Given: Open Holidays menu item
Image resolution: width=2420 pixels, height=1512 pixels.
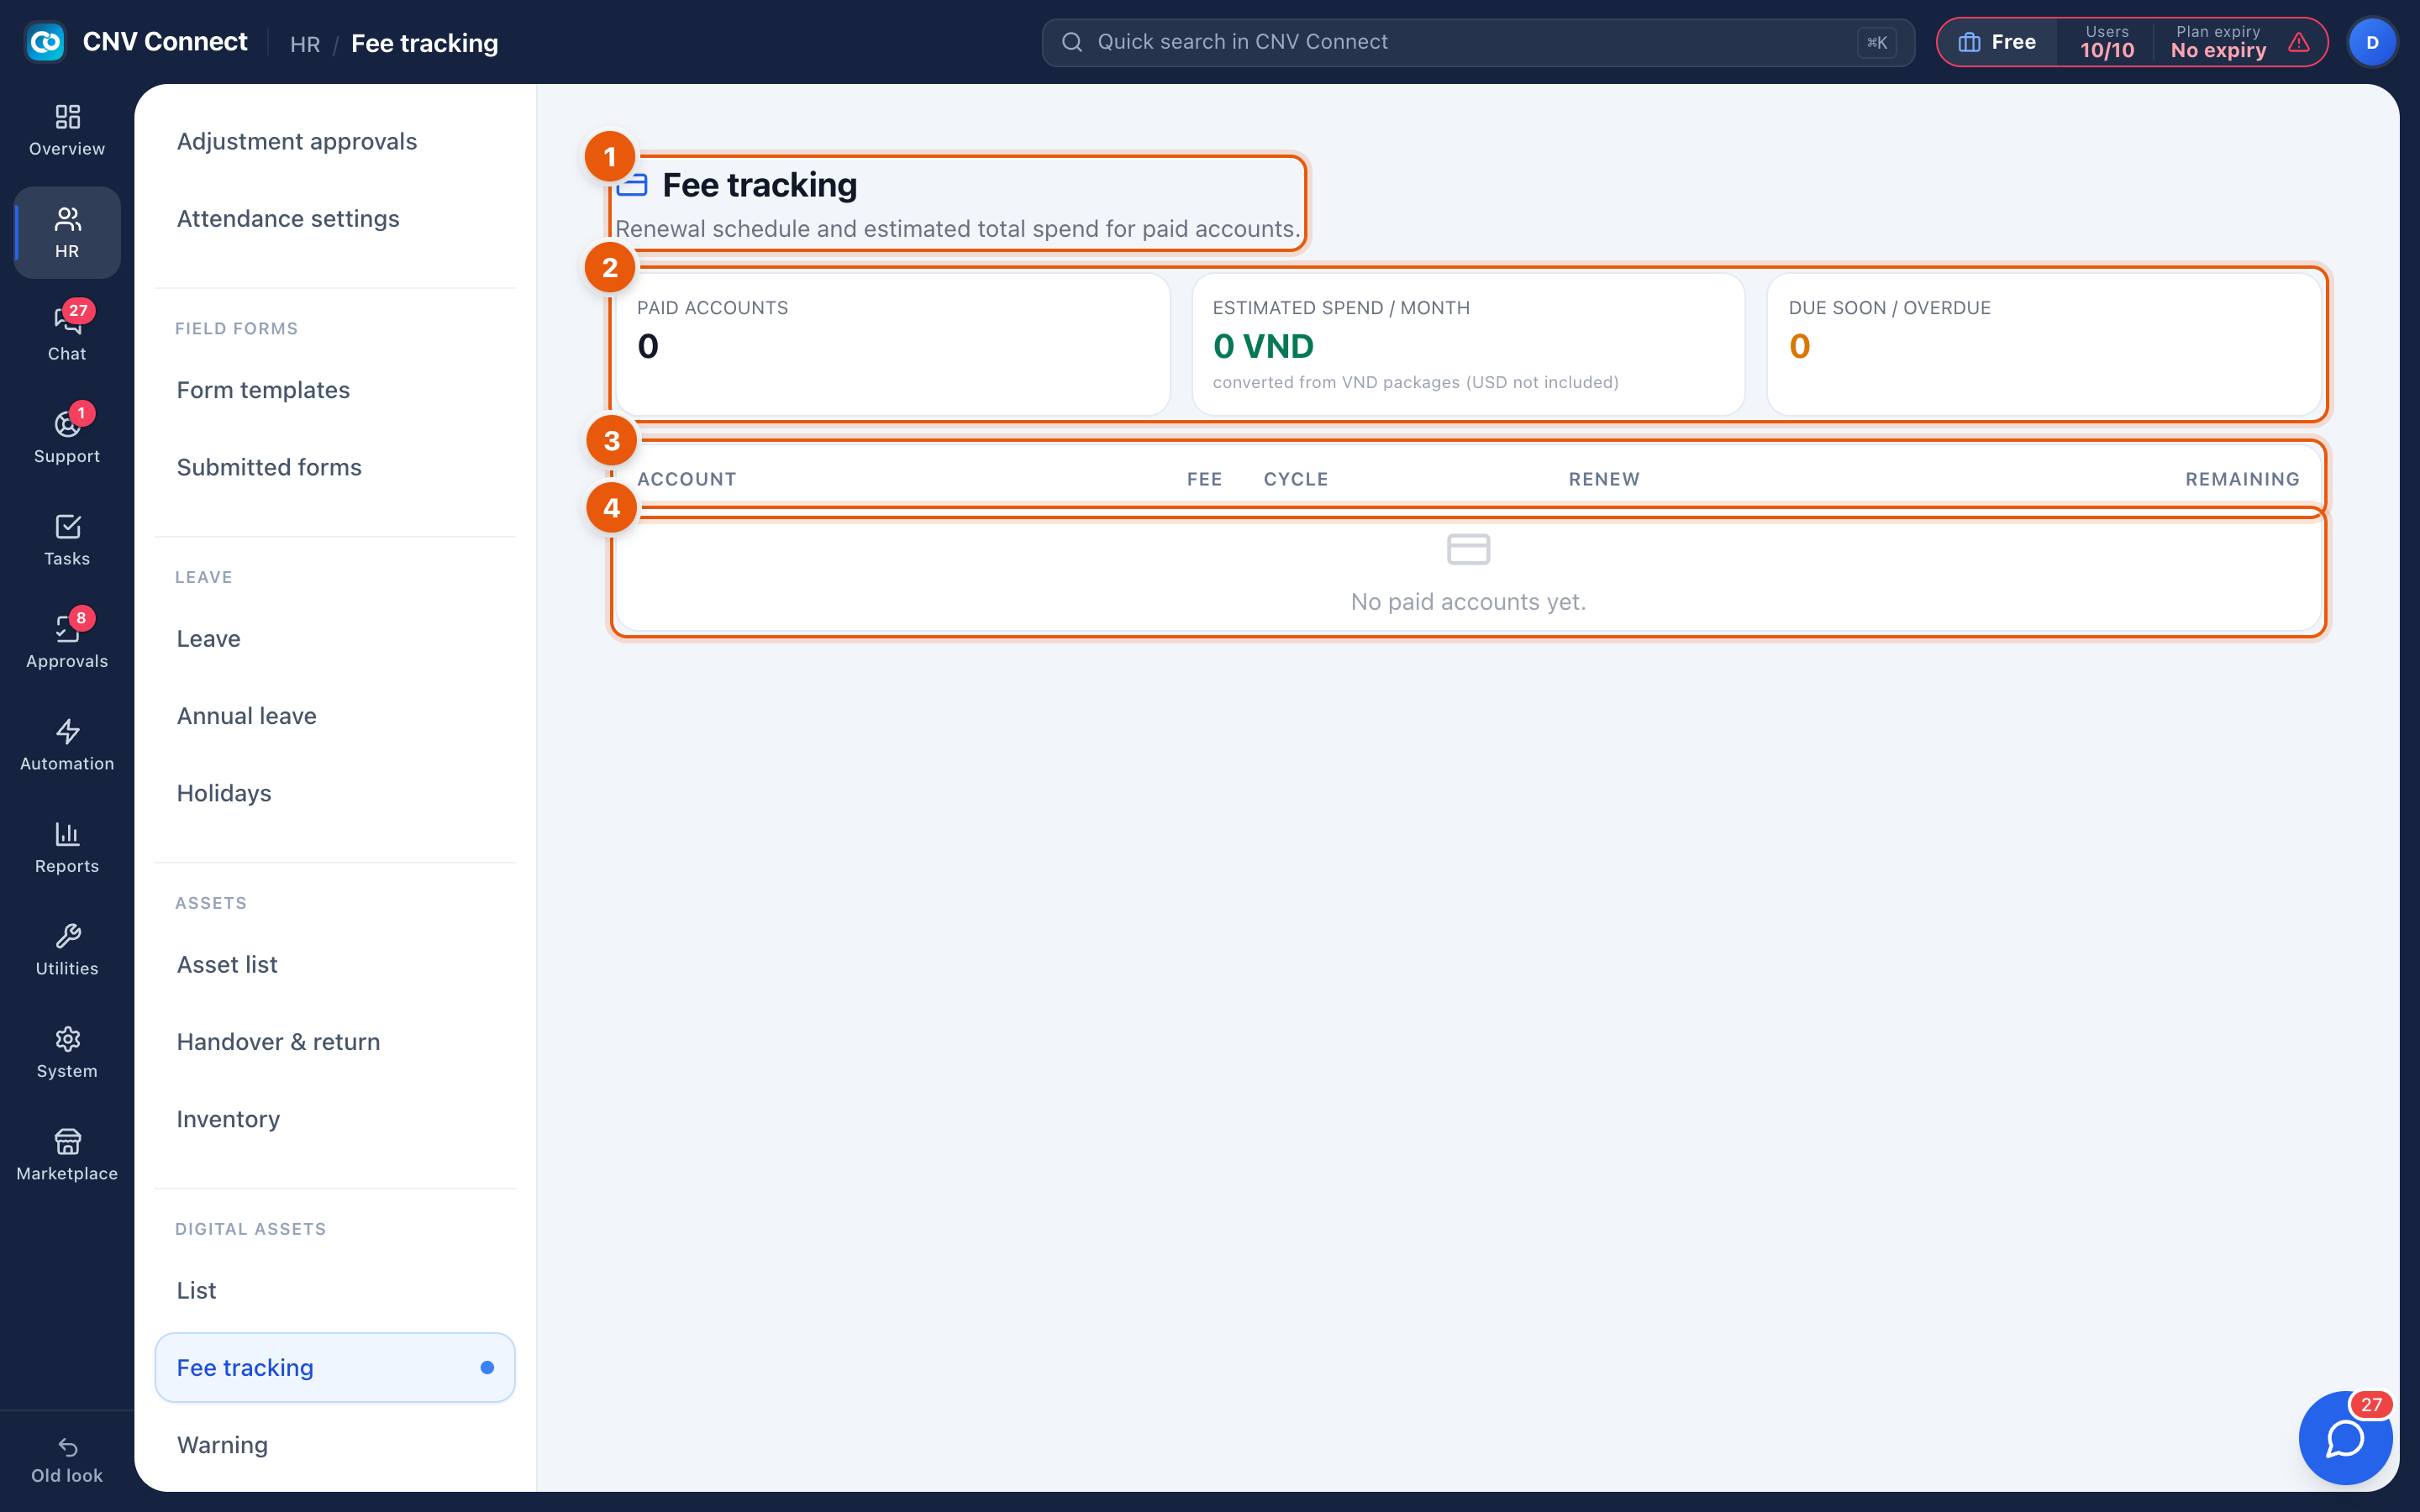Looking at the screenshot, I should pyautogui.click(x=335, y=793).
